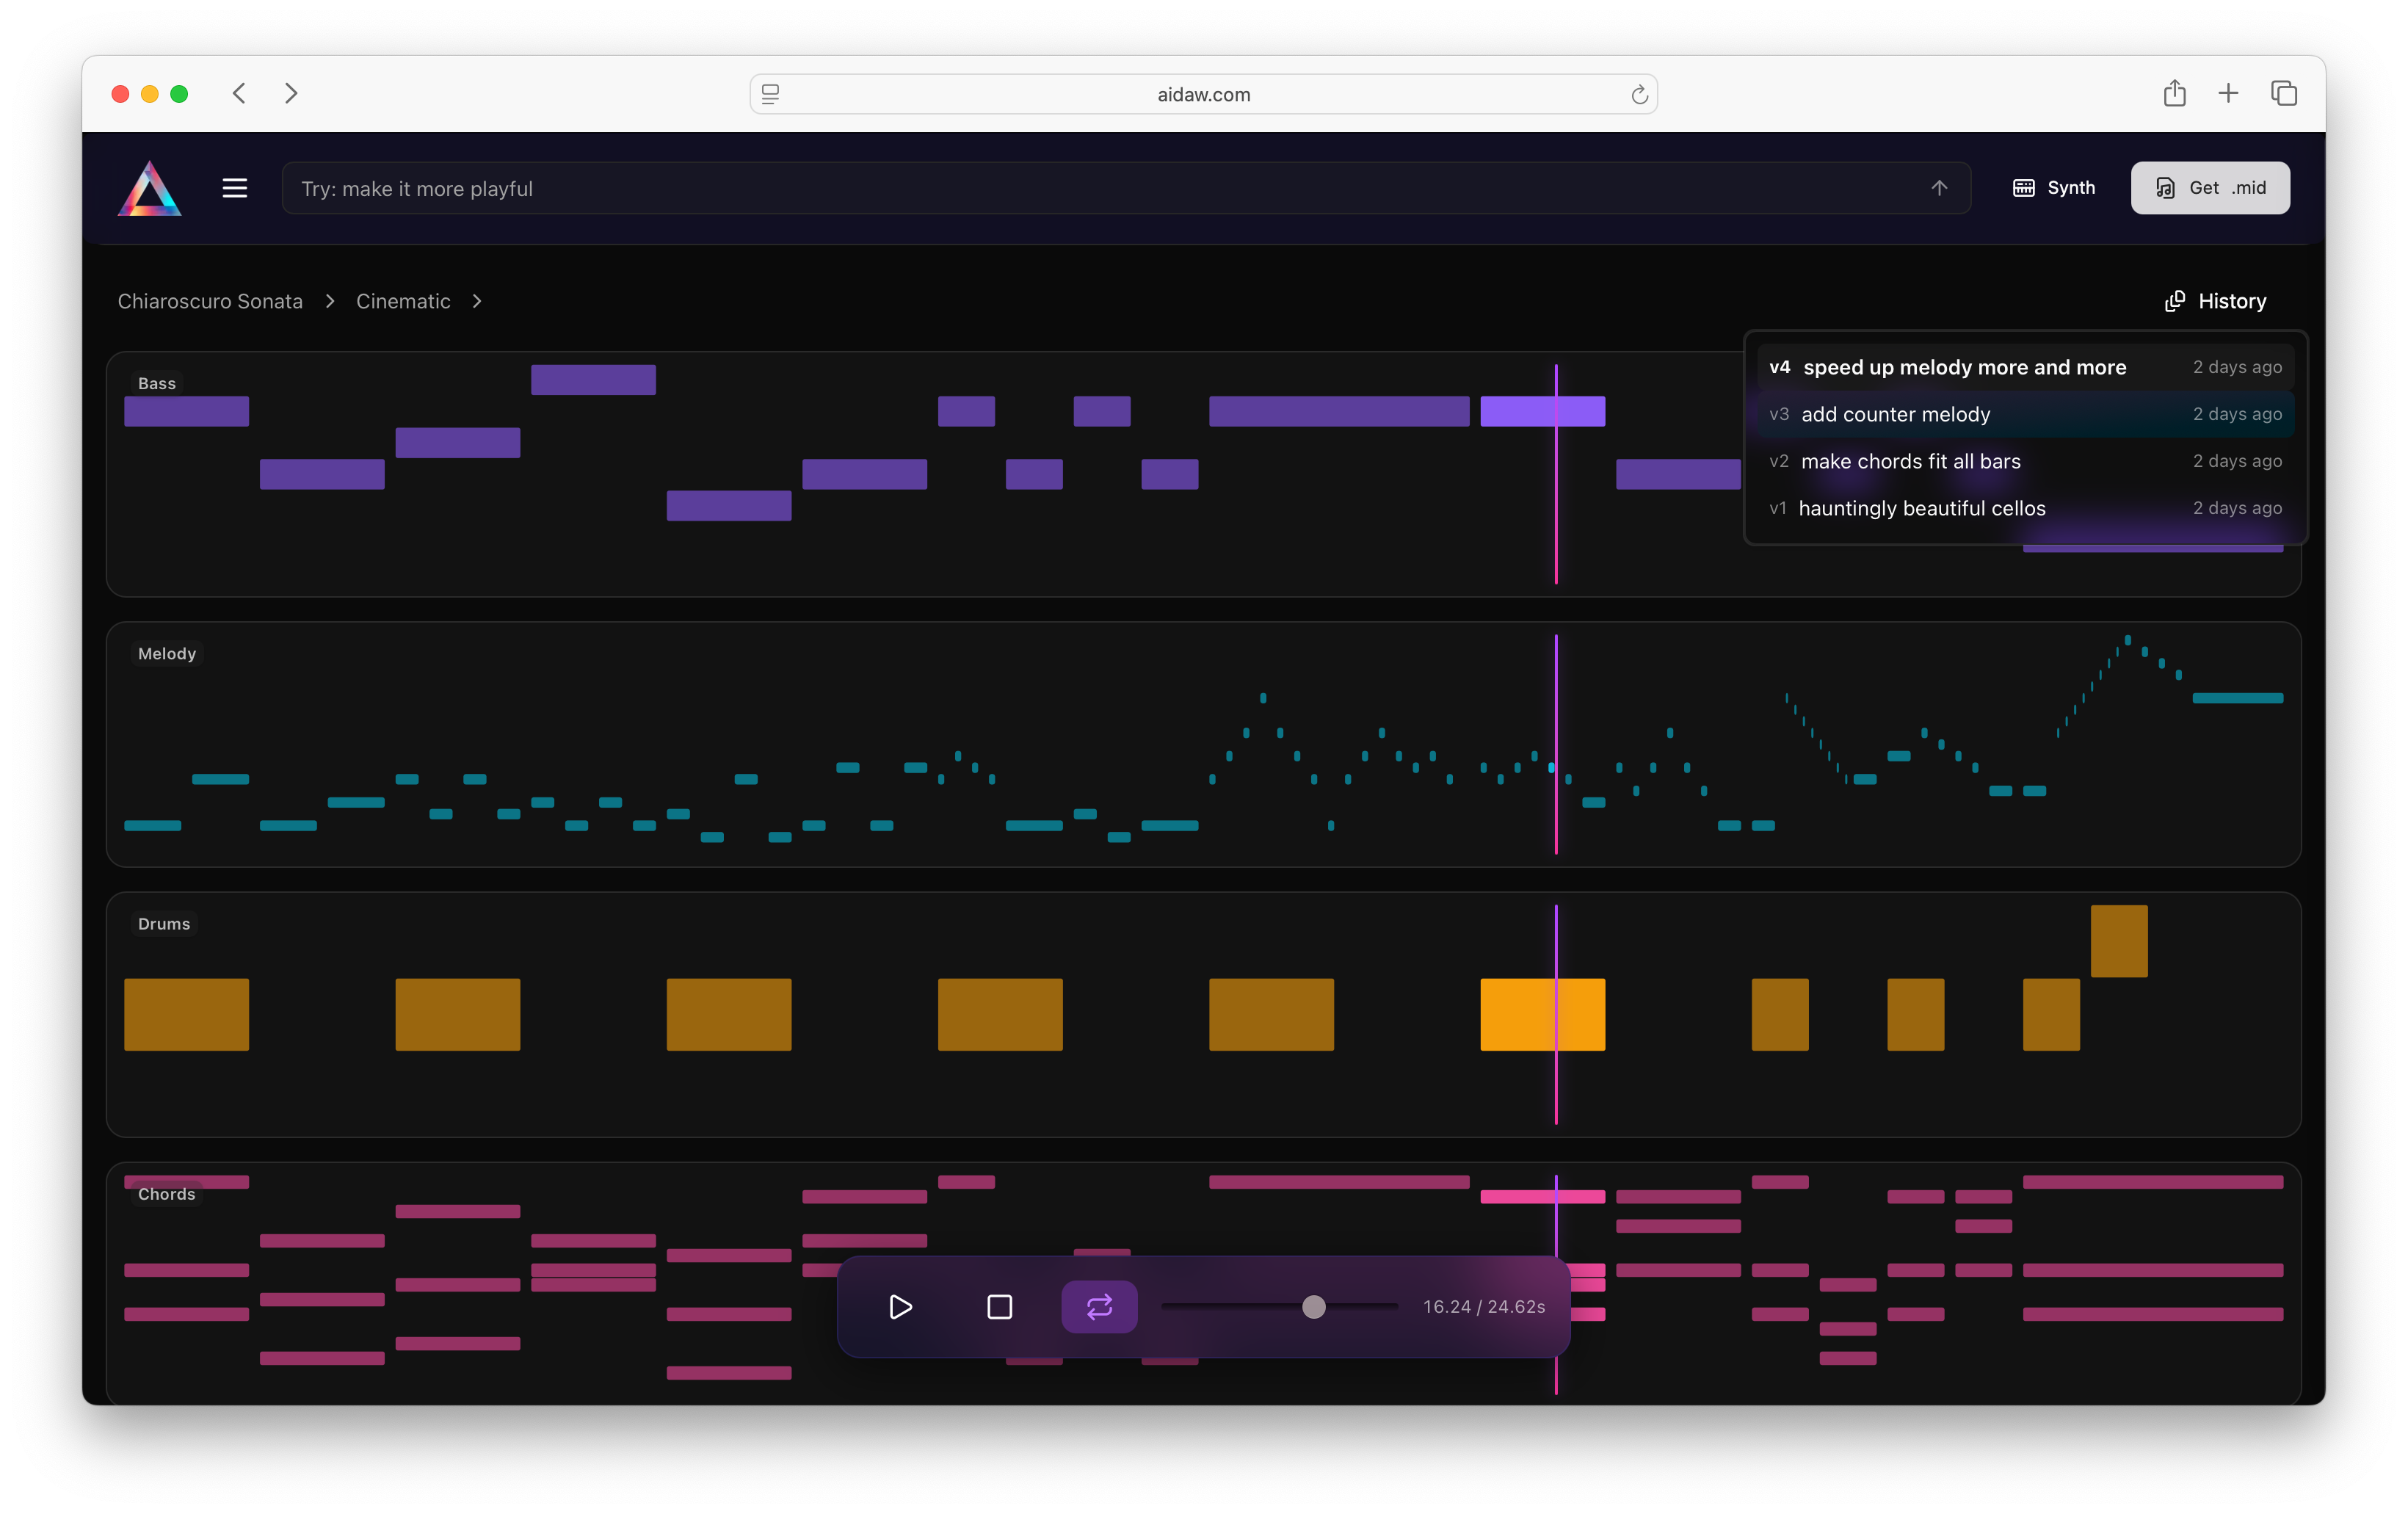Image resolution: width=2408 pixels, height=1514 pixels.
Task: Show the browser tab overview icon
Action: 2284,94
